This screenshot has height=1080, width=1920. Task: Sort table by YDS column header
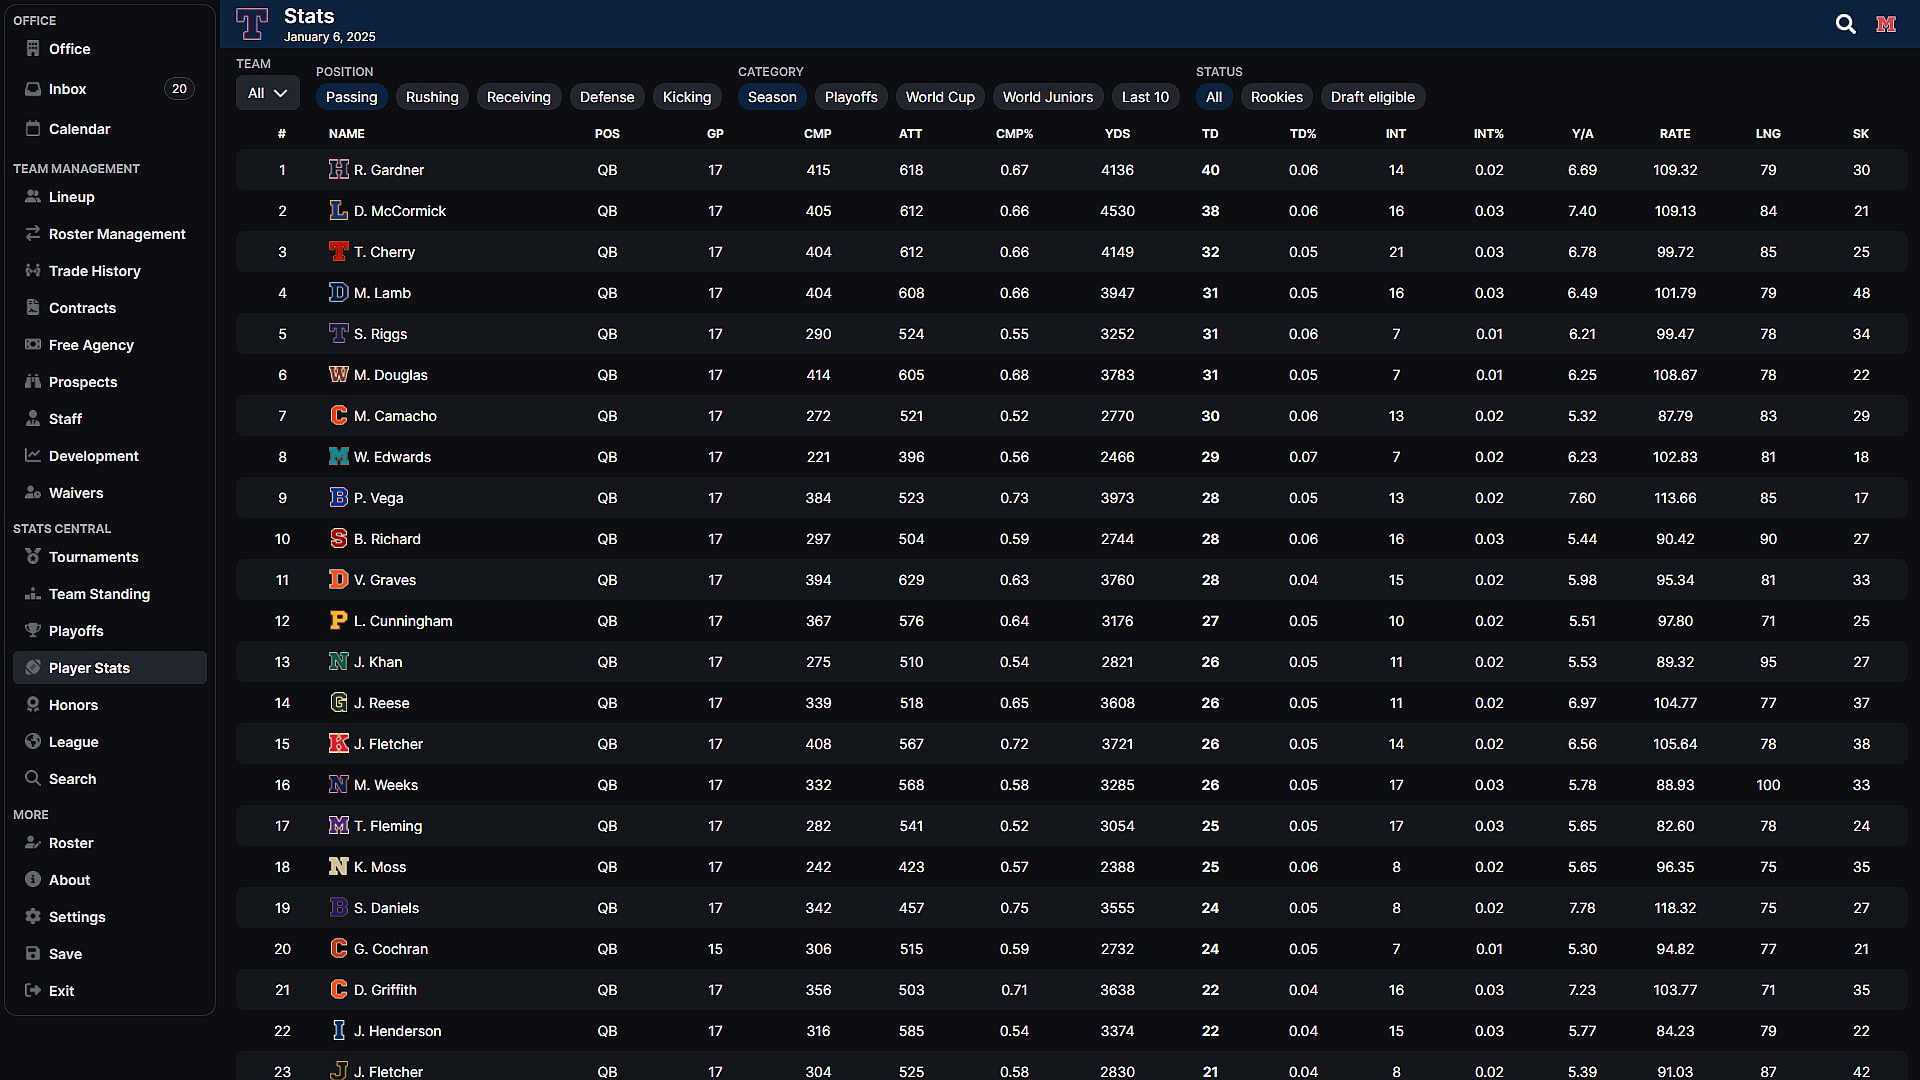point(1117,134)
